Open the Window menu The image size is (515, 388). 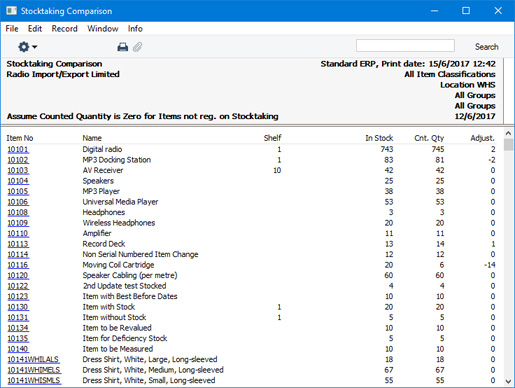tap(103, 29)
